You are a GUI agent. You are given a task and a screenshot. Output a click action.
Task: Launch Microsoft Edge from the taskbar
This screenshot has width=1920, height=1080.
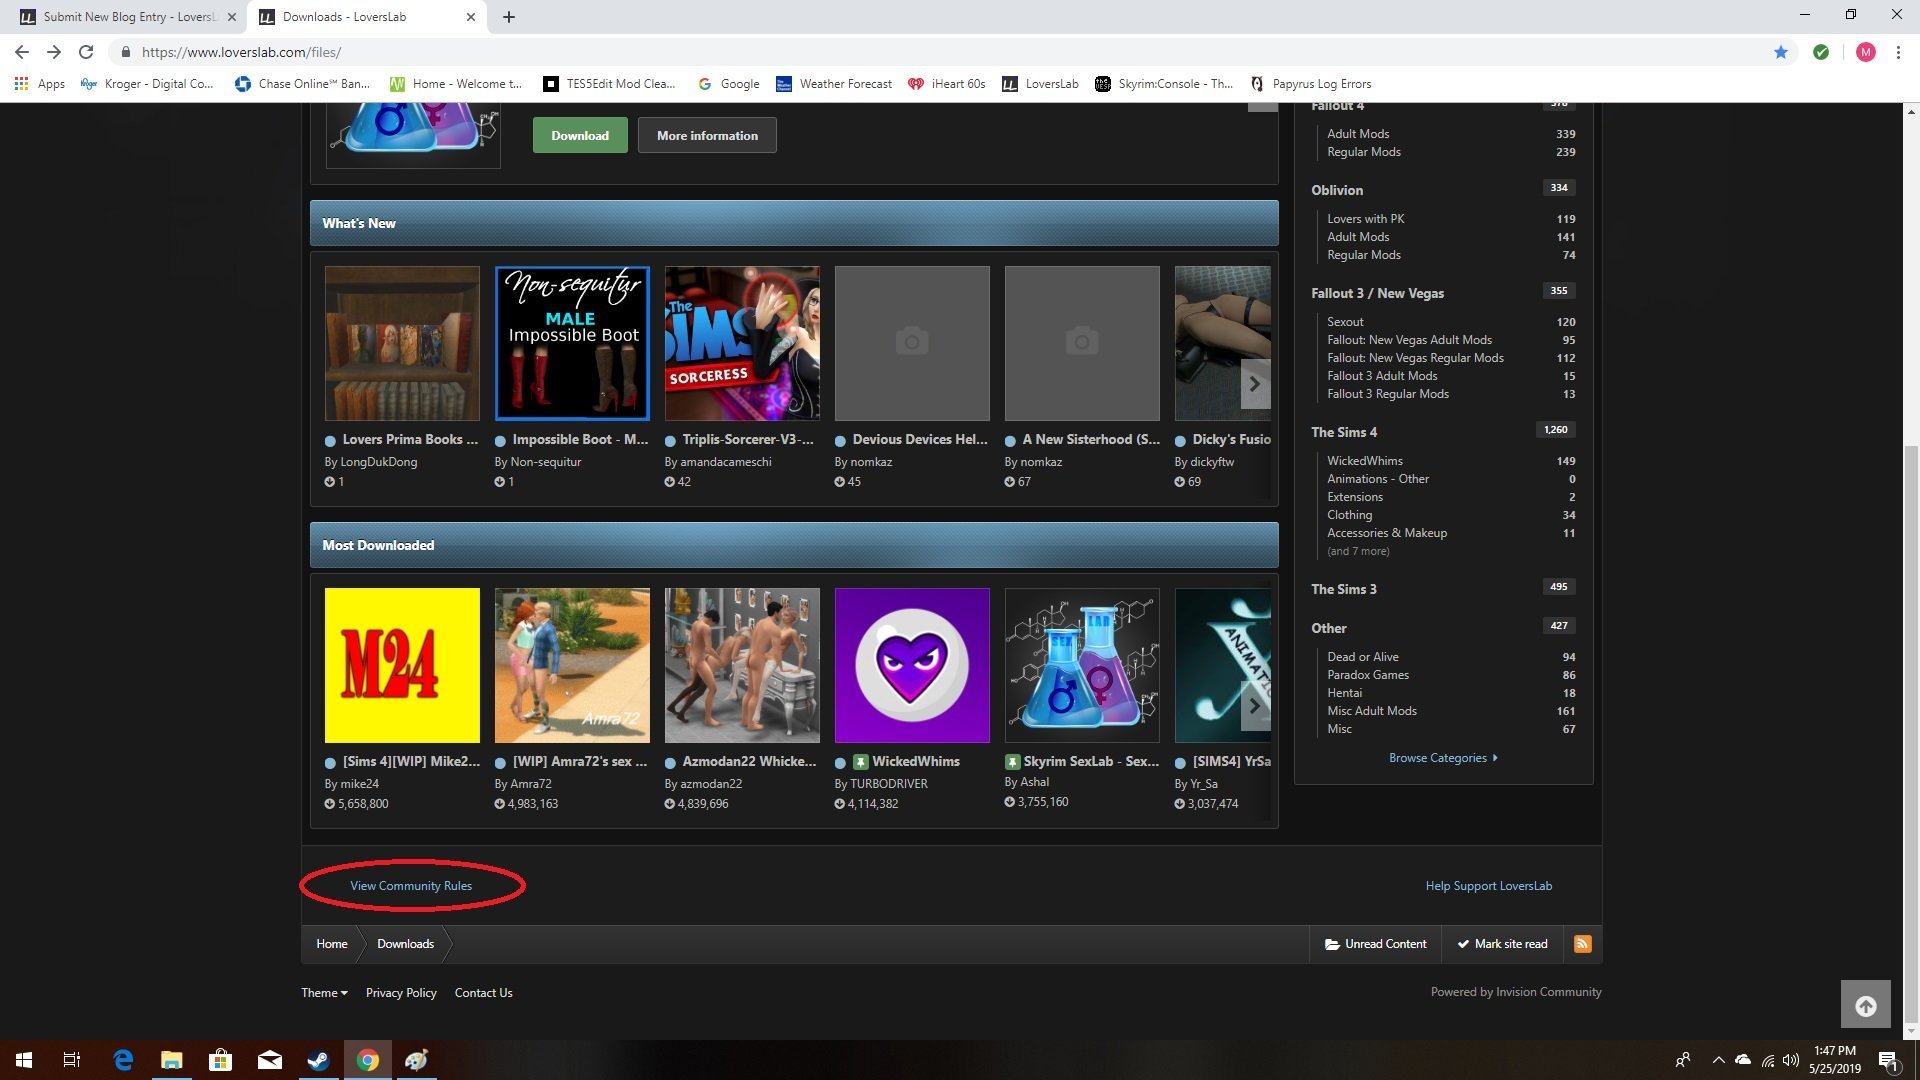(x=123, y=1060)
